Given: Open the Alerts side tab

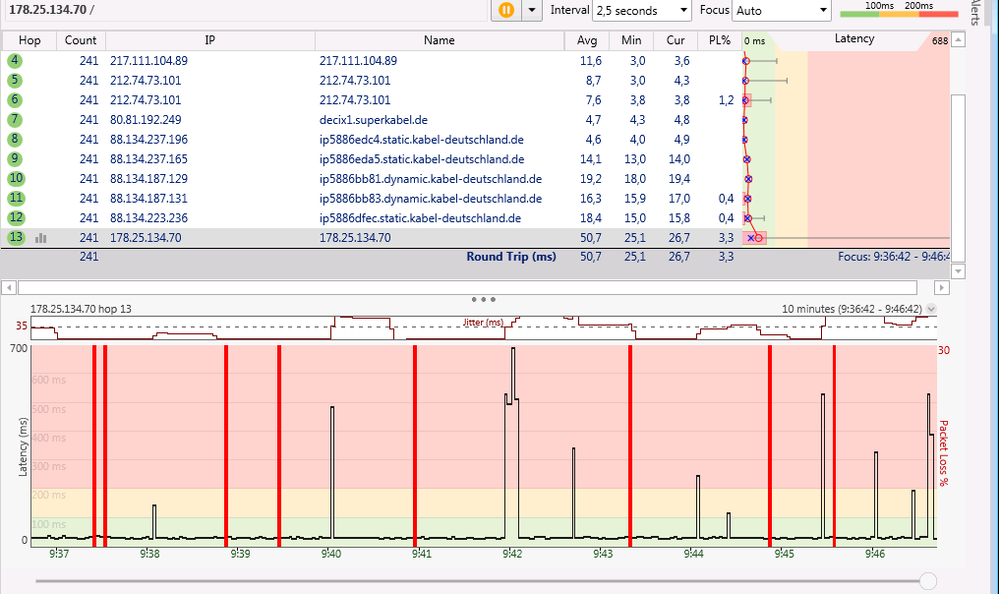Looking at the screenshot, I should coord(976,13).
